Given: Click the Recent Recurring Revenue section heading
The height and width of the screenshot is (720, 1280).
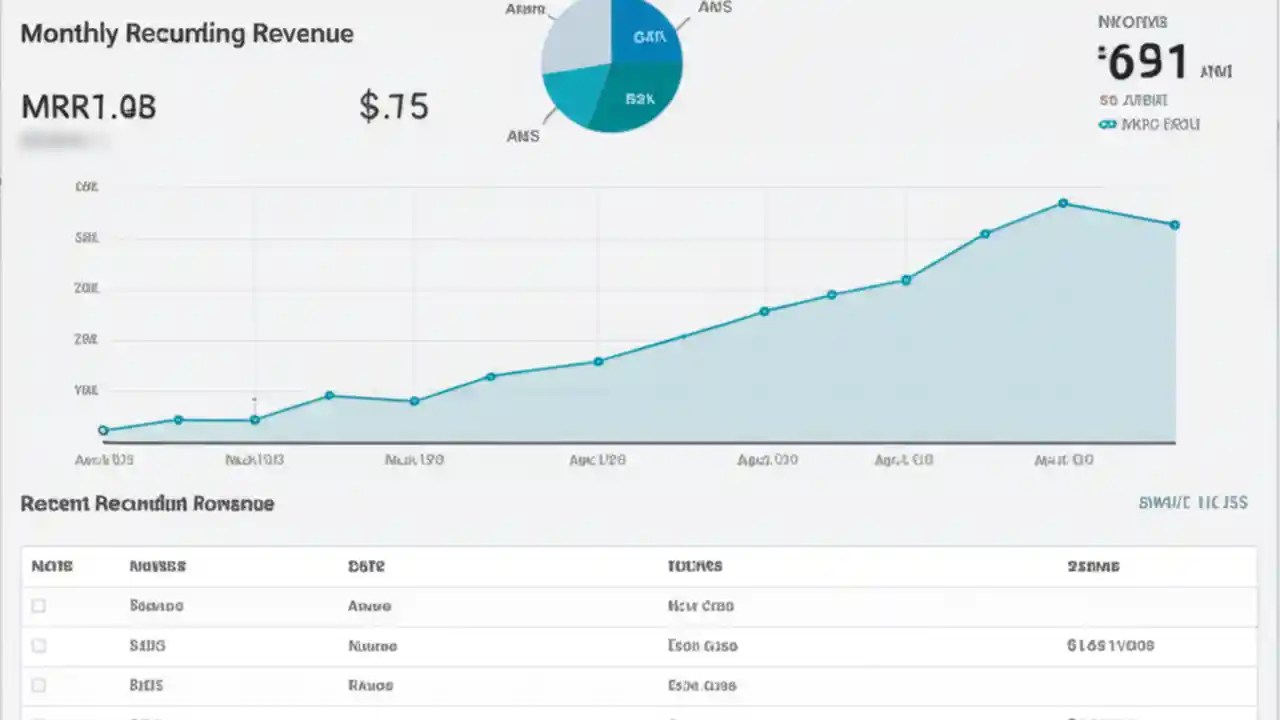Looking at the screenshot, I should click(x=147, y=503).
